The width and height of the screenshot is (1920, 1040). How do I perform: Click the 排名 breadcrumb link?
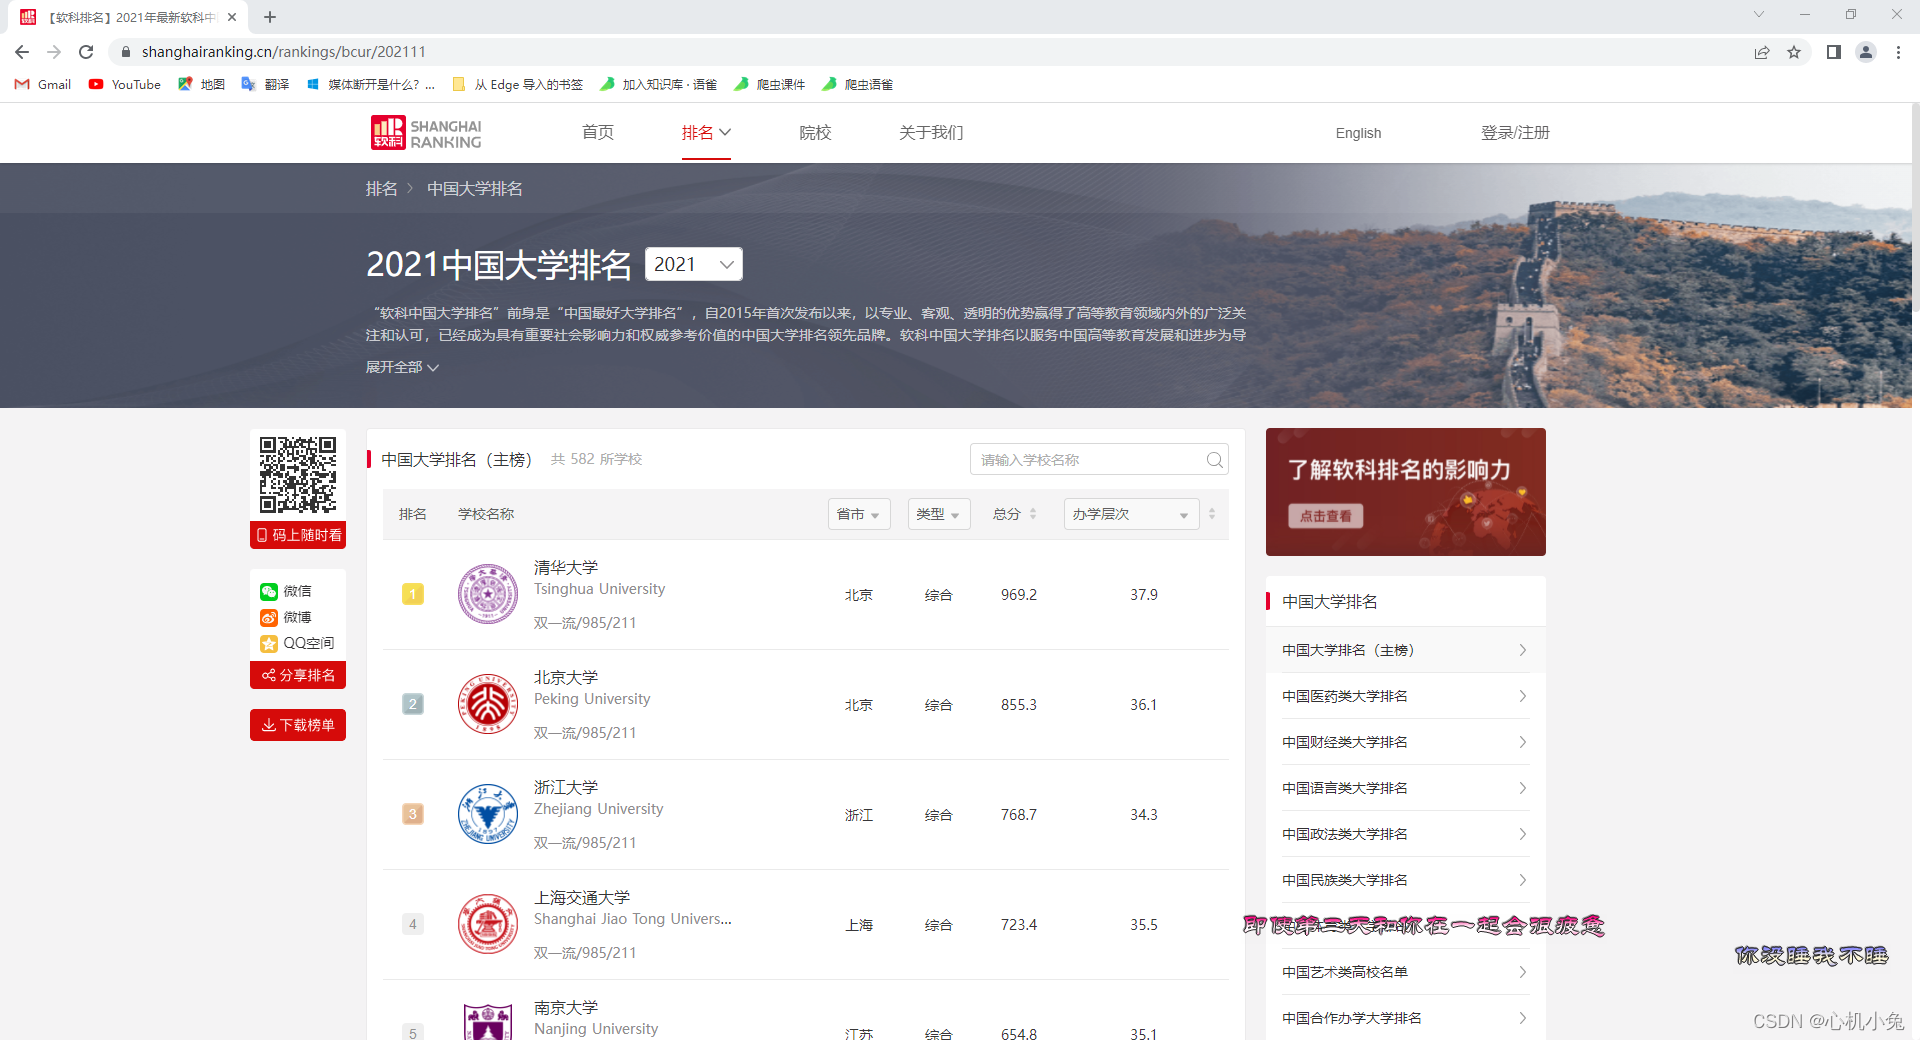click(x=381, y=189)
